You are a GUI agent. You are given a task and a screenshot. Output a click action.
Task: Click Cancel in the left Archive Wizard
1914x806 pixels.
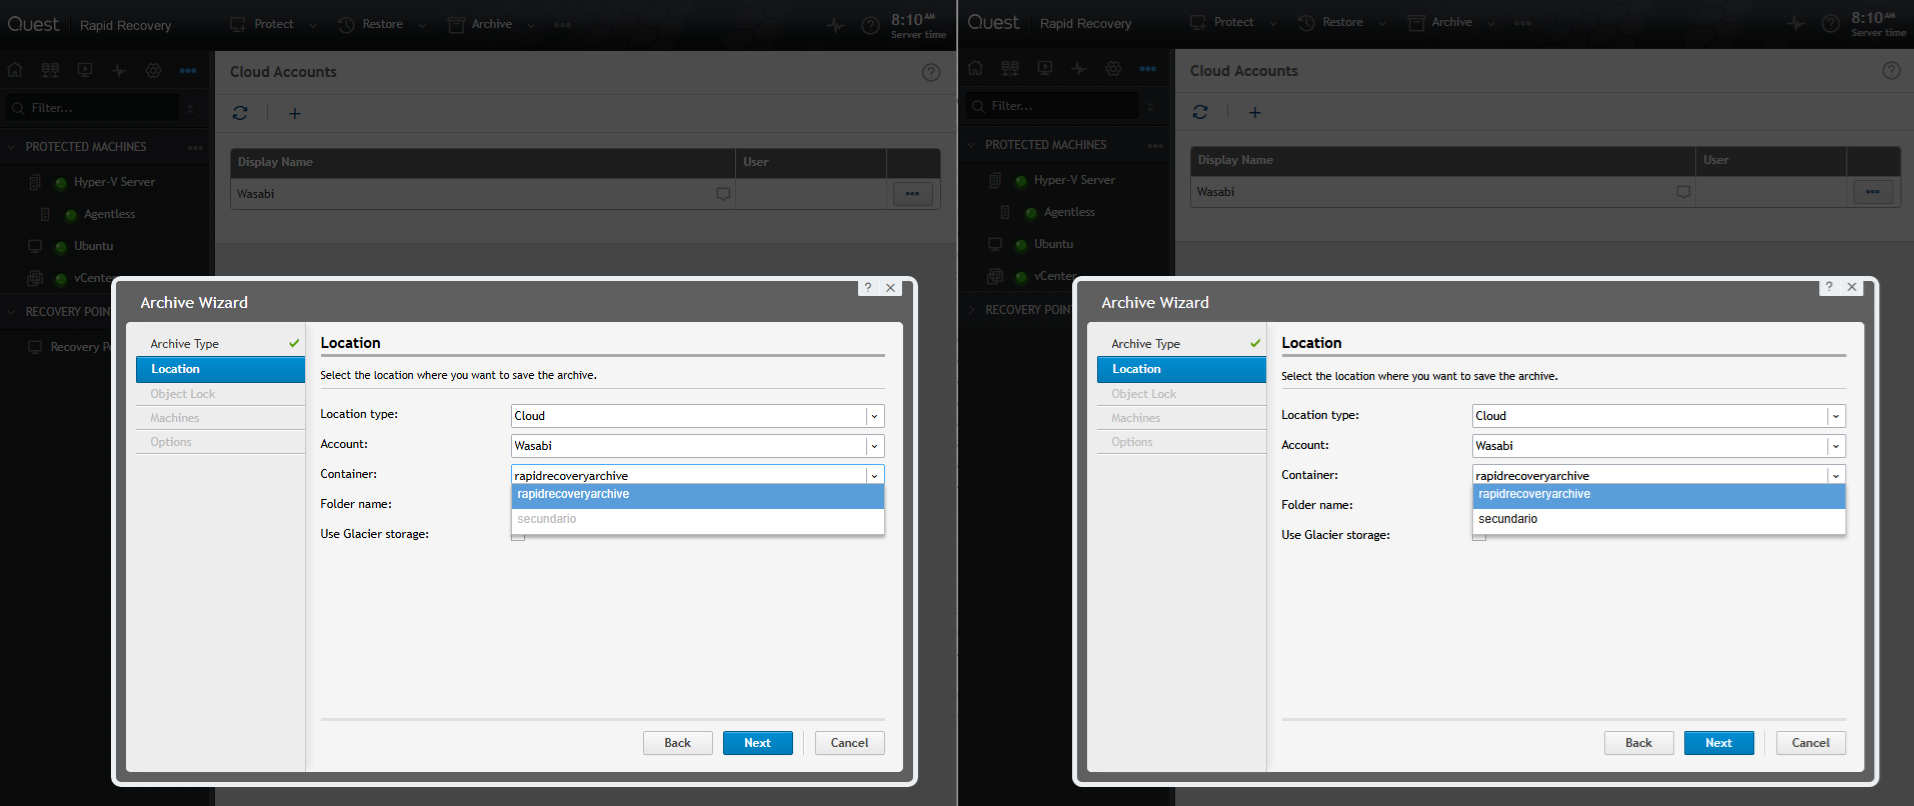coord(849,743)
